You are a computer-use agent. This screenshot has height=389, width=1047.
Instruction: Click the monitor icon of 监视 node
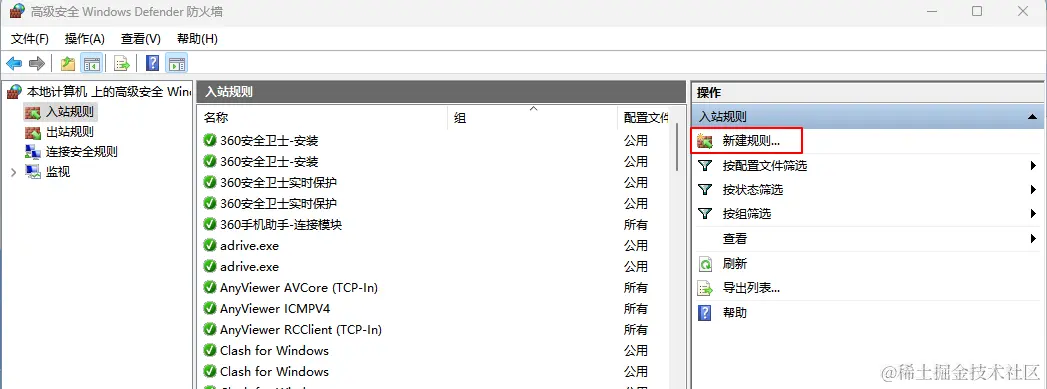pos(33,171)
